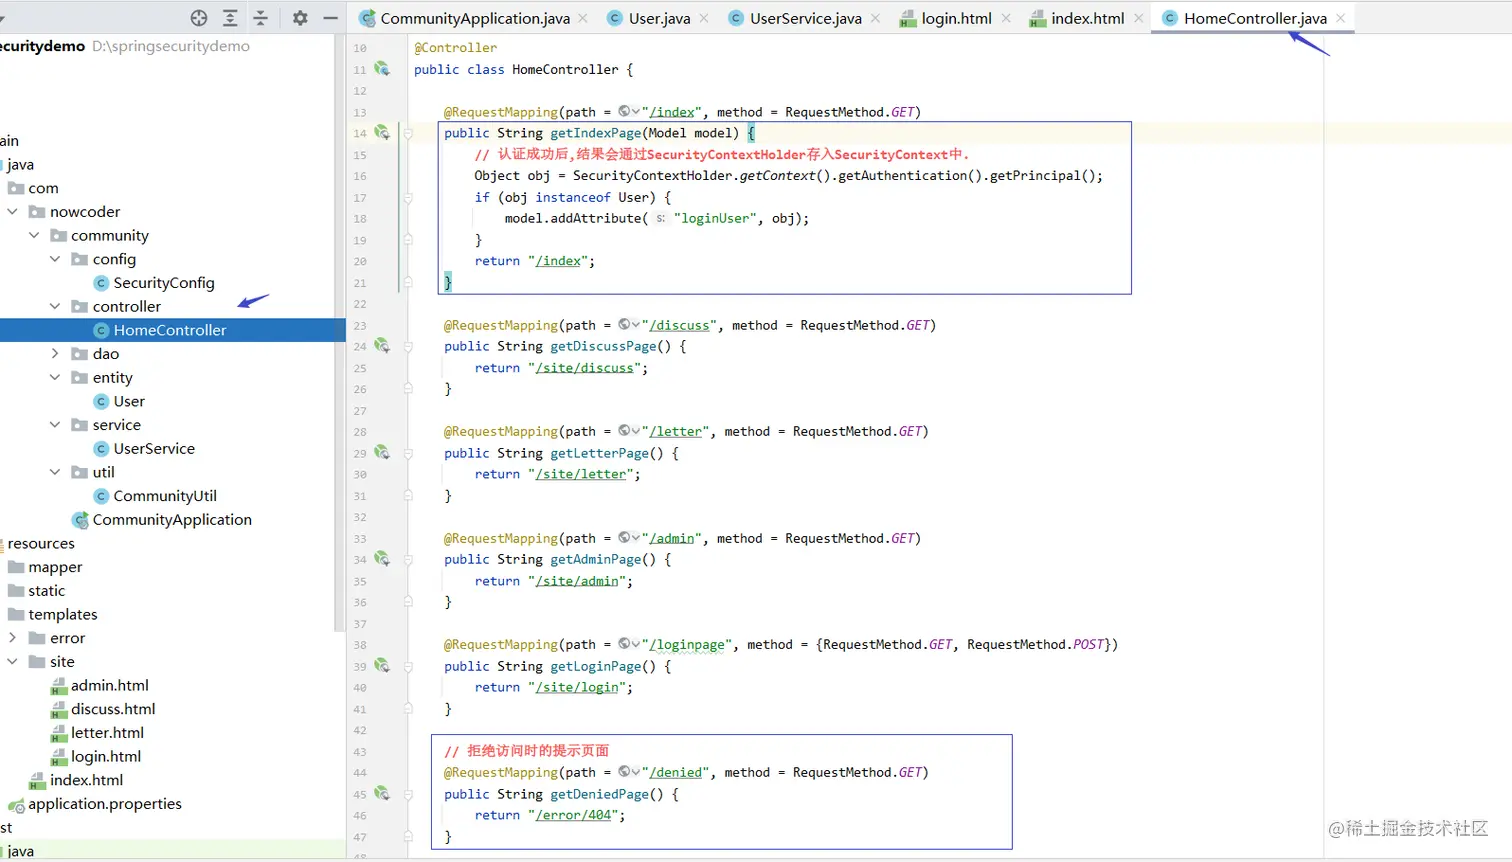The image size is (1512, 862).
Task: Collapse the service folder
Action: click(55, 425)
